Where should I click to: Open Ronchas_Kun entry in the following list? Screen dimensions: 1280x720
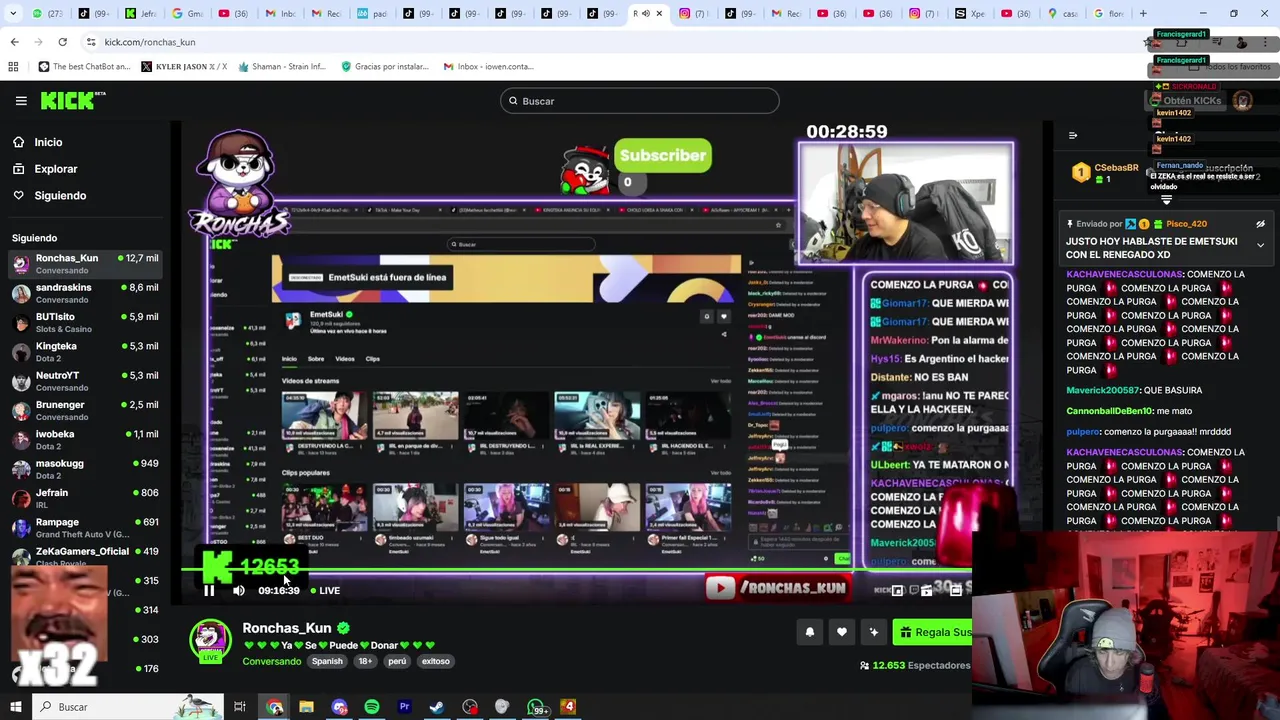pyautogui.click(x=85, y=264)
